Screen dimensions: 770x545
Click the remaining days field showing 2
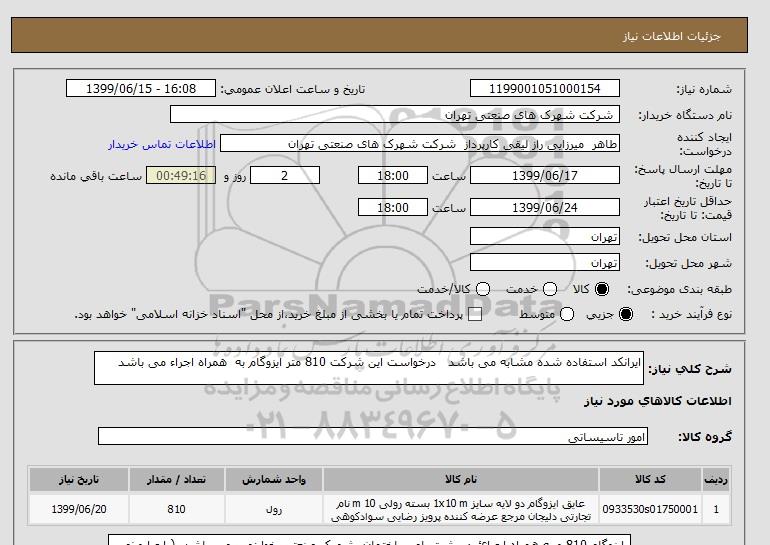(x=285, y=175)
